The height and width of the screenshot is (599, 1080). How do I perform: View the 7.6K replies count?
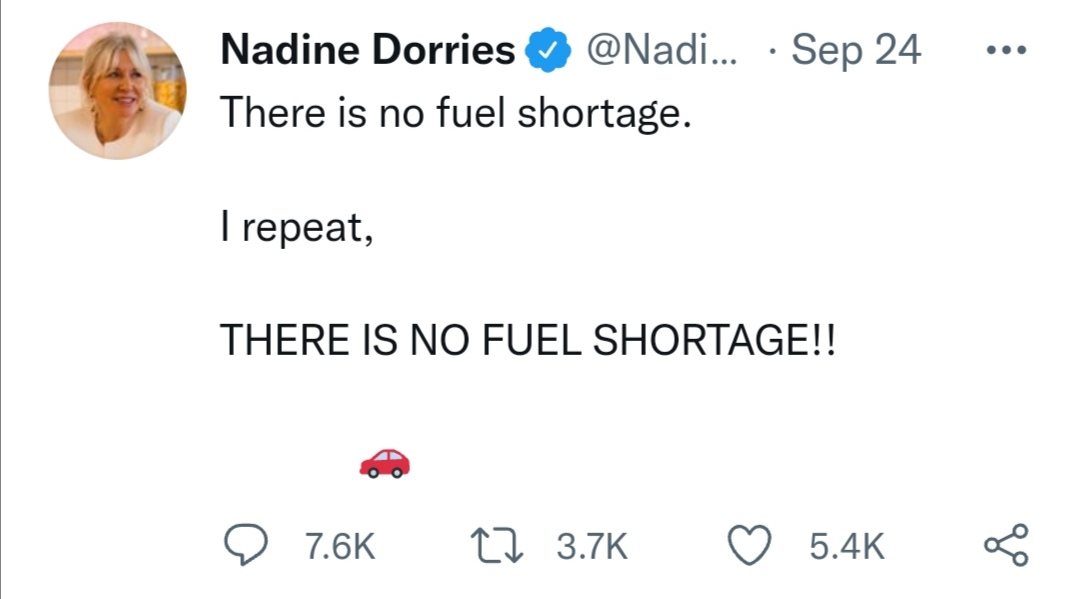[x=340, y=547]
